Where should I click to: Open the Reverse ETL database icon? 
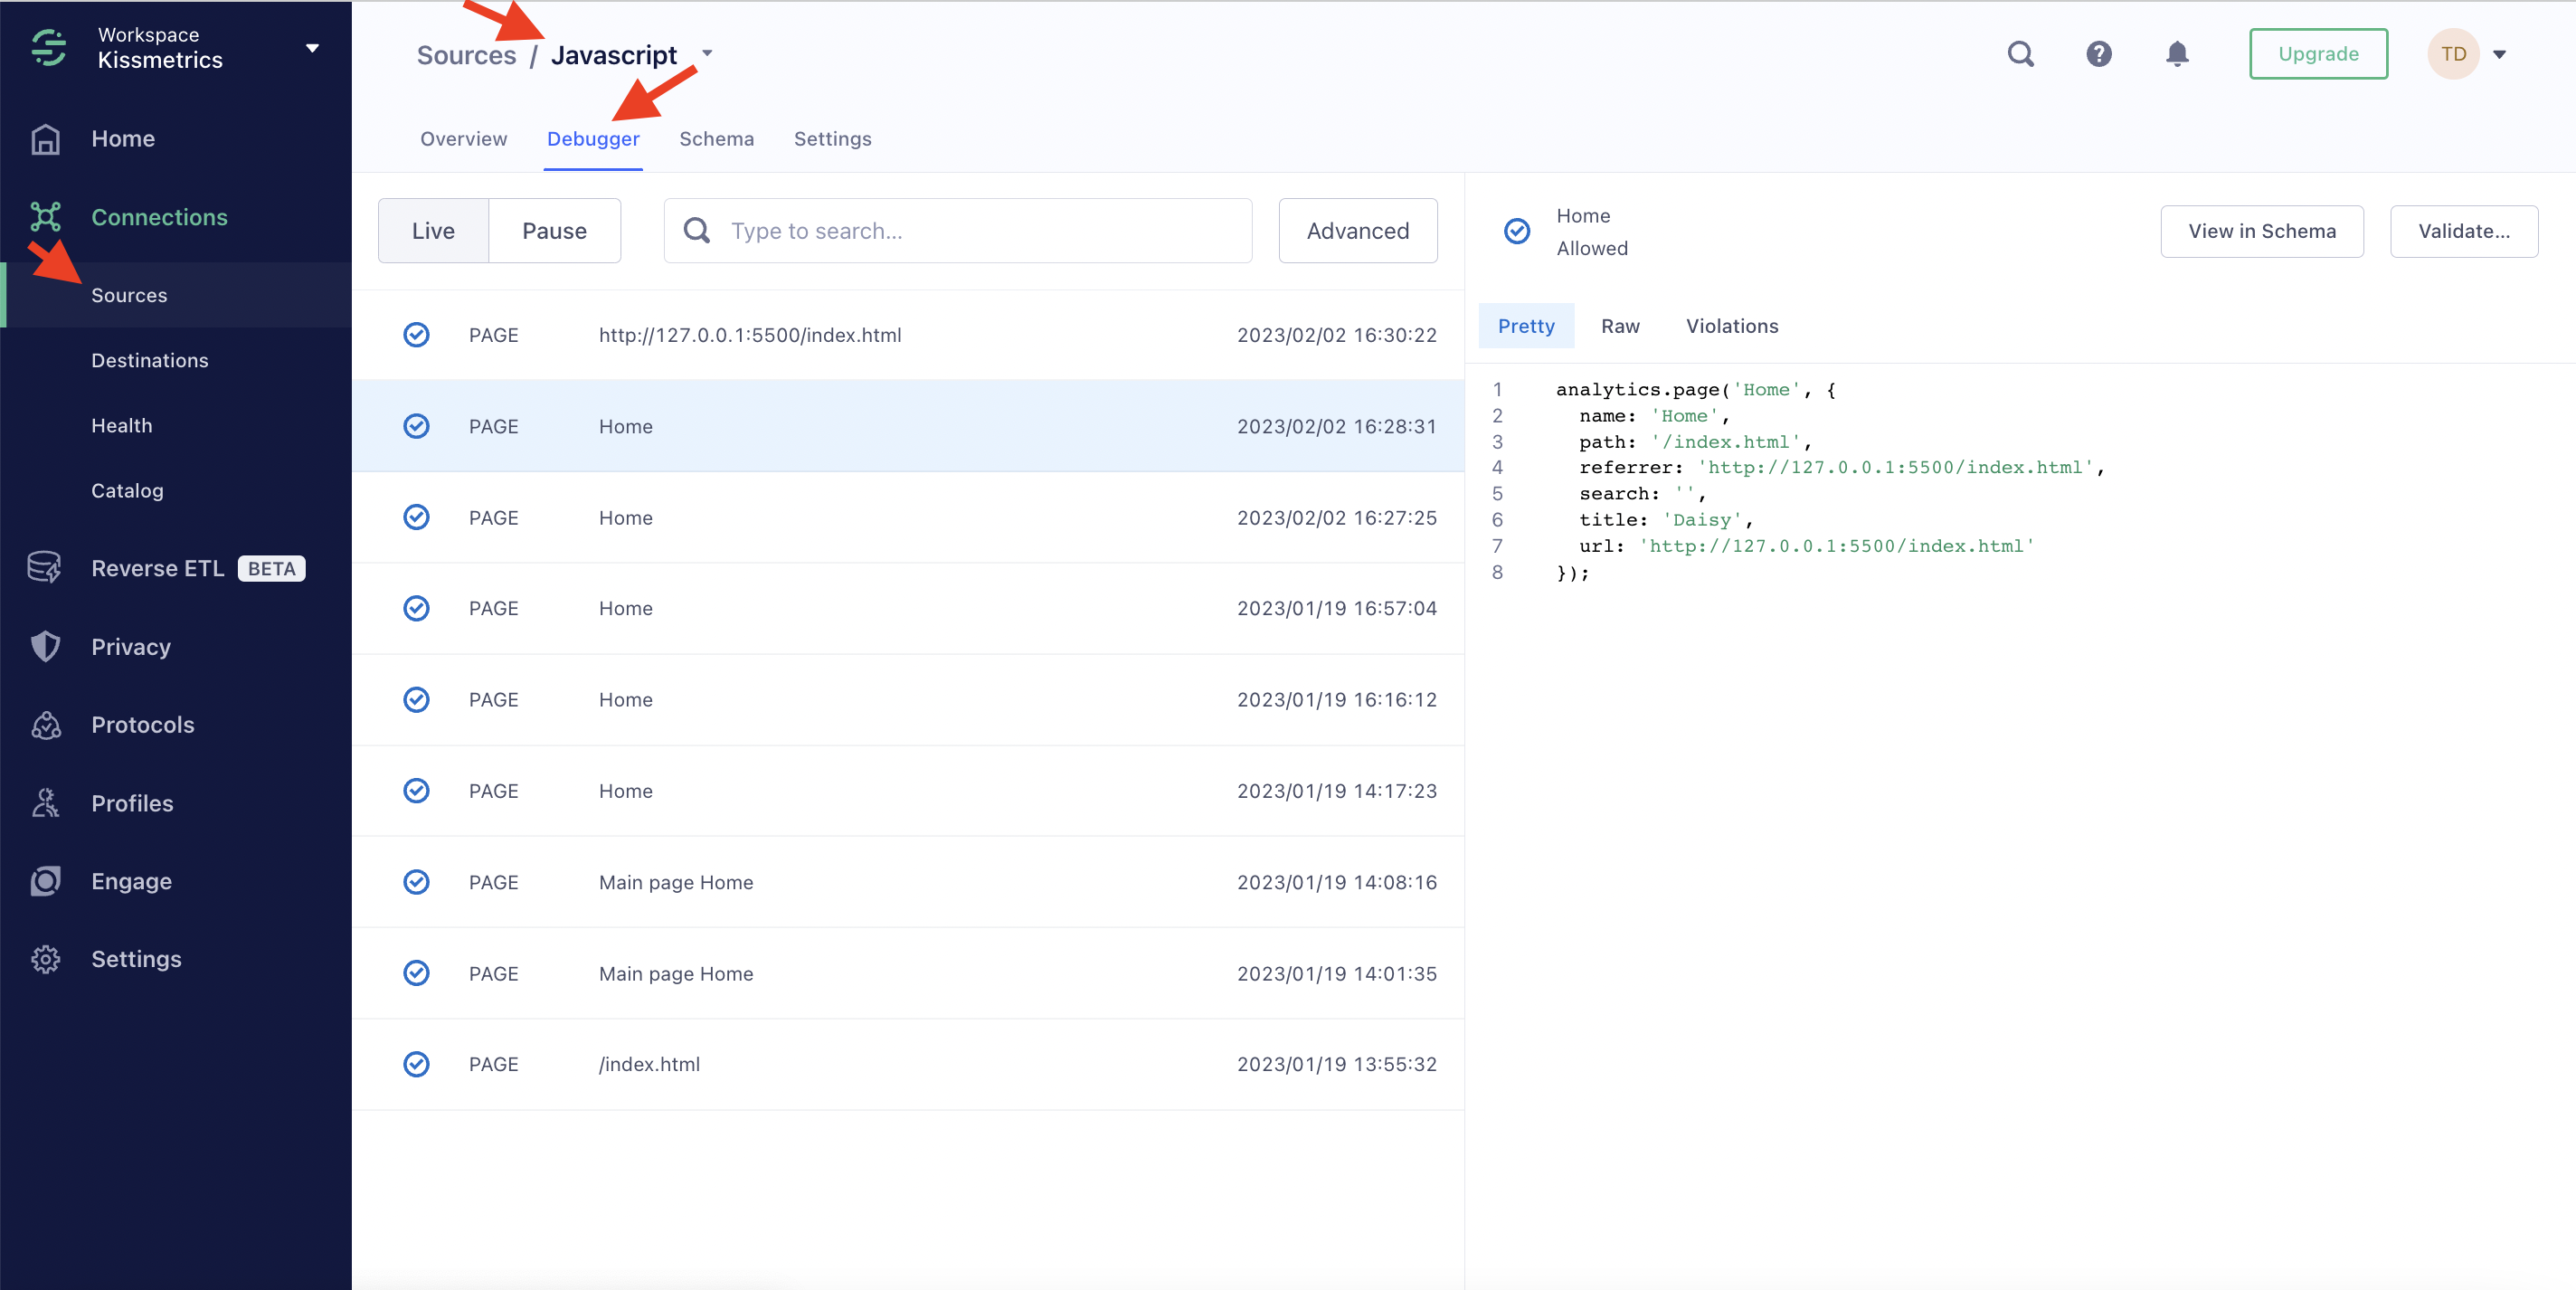point(45,568)
